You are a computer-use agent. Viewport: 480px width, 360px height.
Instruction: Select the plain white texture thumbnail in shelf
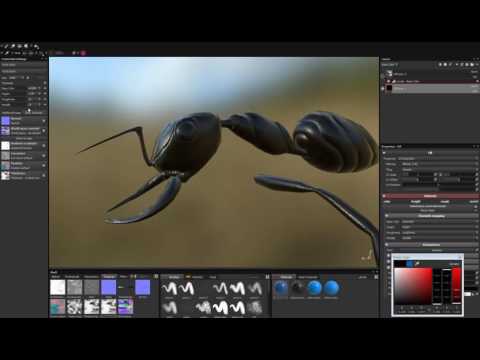(x=58, y=287)
